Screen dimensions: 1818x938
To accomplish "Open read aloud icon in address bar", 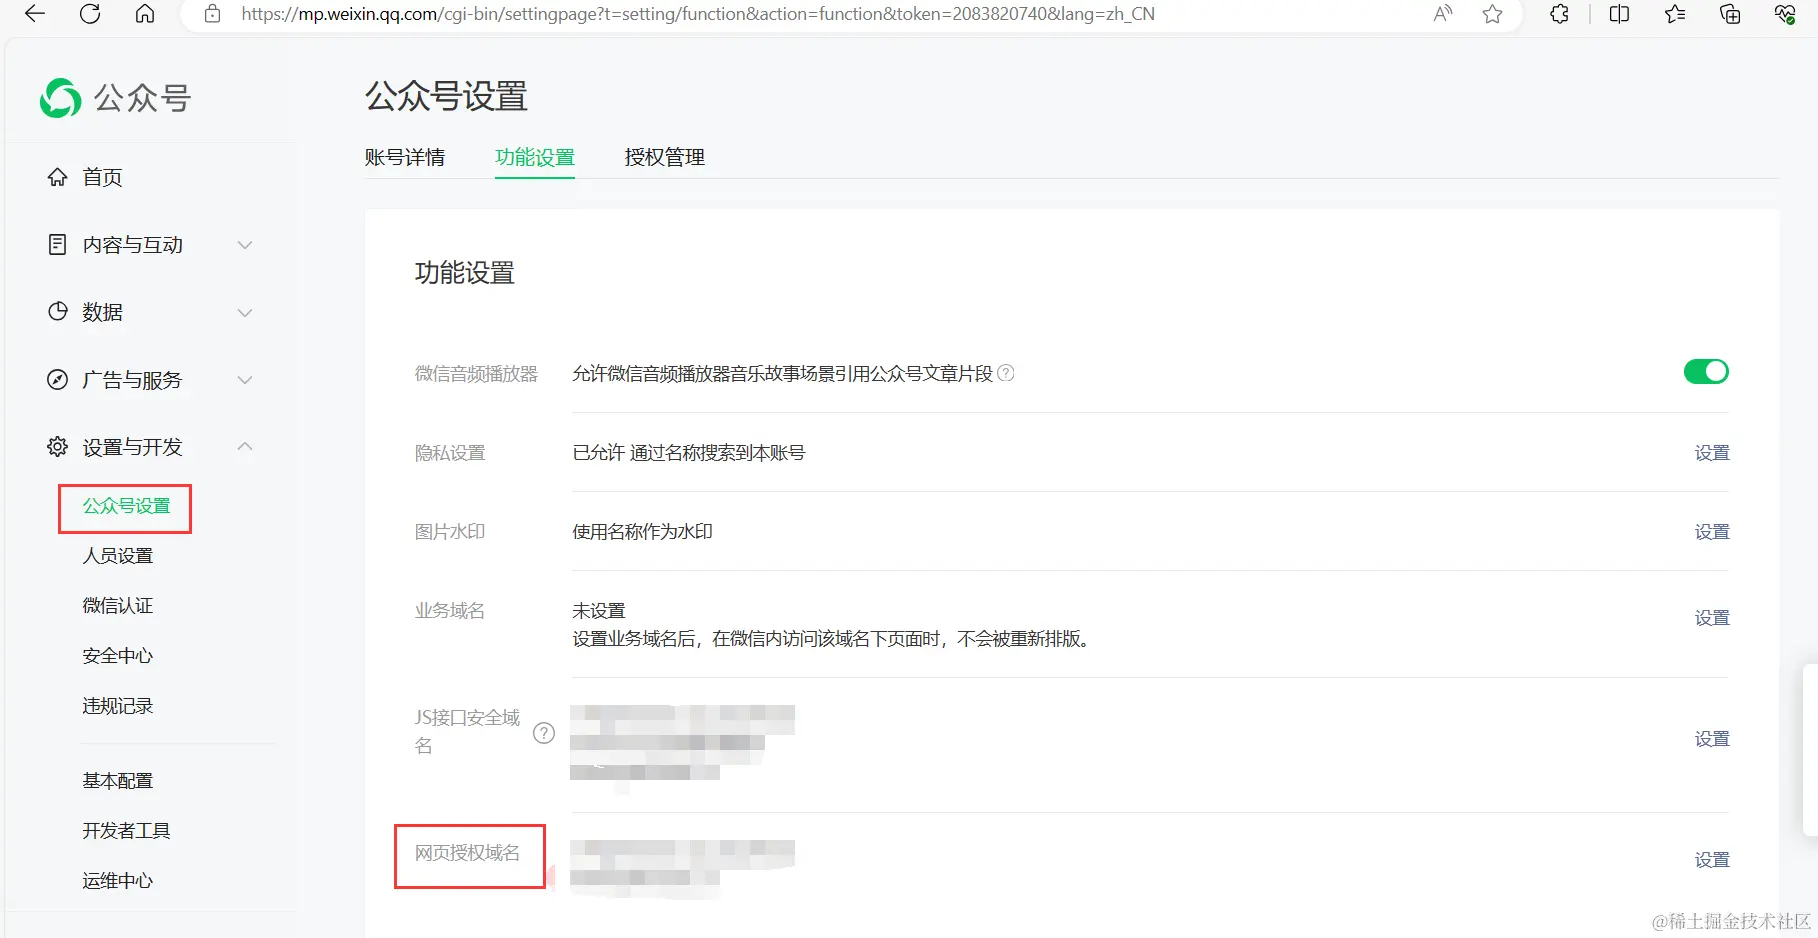I will tap(1442, 14).
